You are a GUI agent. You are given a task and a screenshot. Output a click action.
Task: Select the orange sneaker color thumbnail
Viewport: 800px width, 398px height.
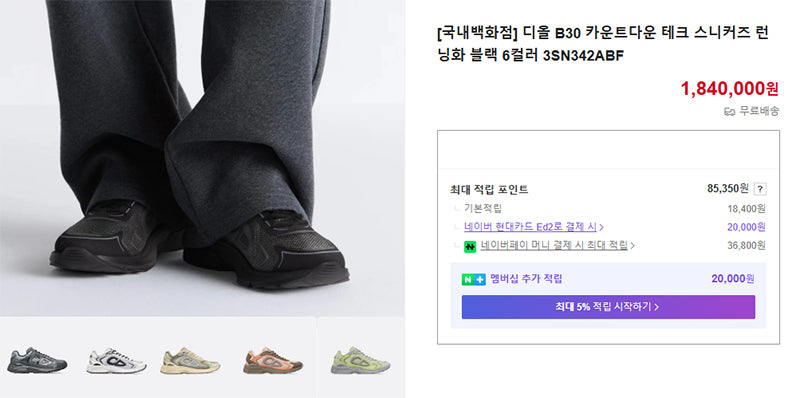[273, 360]
